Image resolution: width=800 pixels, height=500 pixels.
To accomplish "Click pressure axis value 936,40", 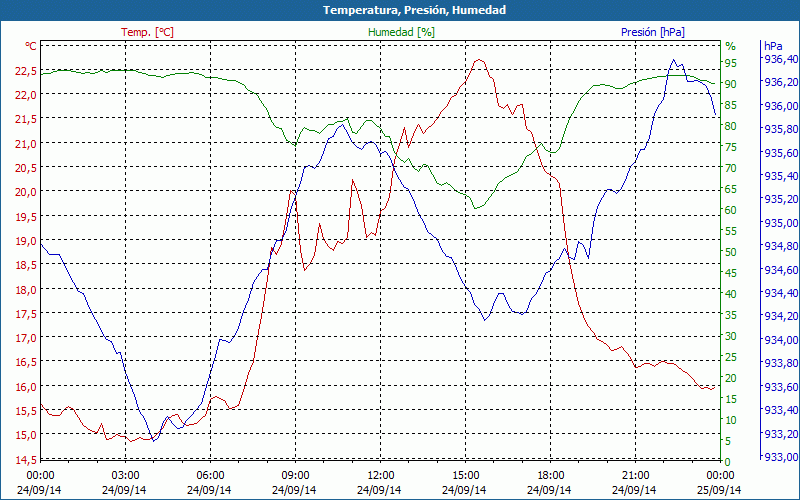I will [781, 59].
